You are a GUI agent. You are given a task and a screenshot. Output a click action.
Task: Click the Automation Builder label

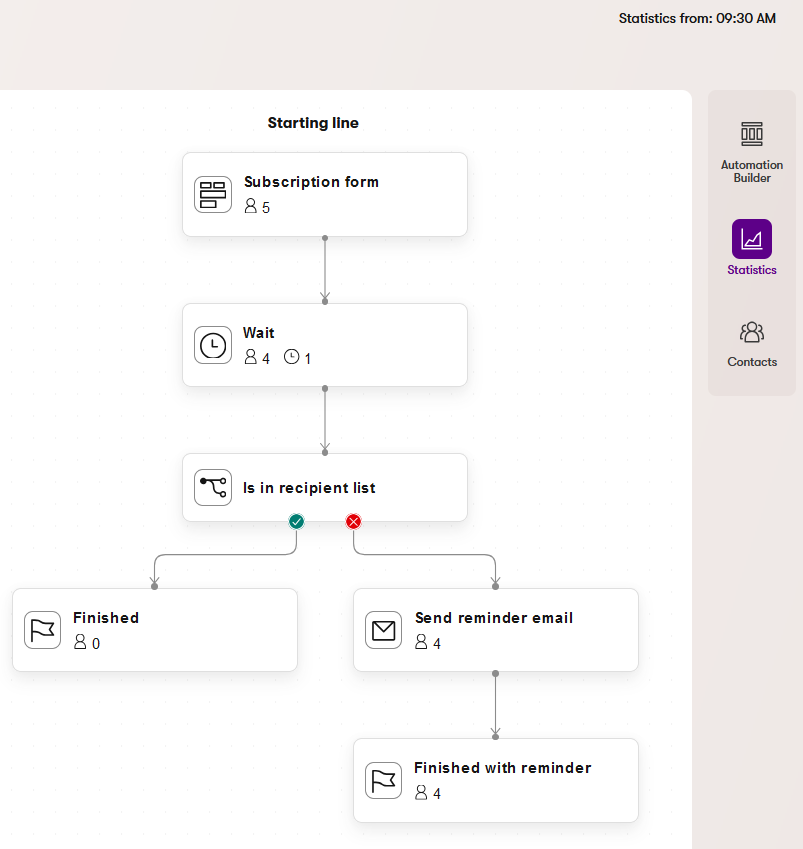[x=752, y=171]
